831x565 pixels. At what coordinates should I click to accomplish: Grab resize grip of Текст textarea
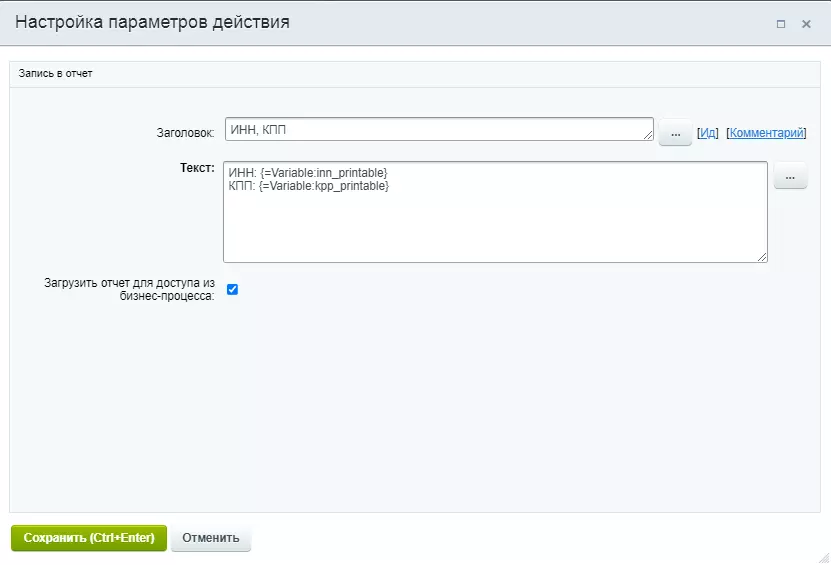click(762, 257)
